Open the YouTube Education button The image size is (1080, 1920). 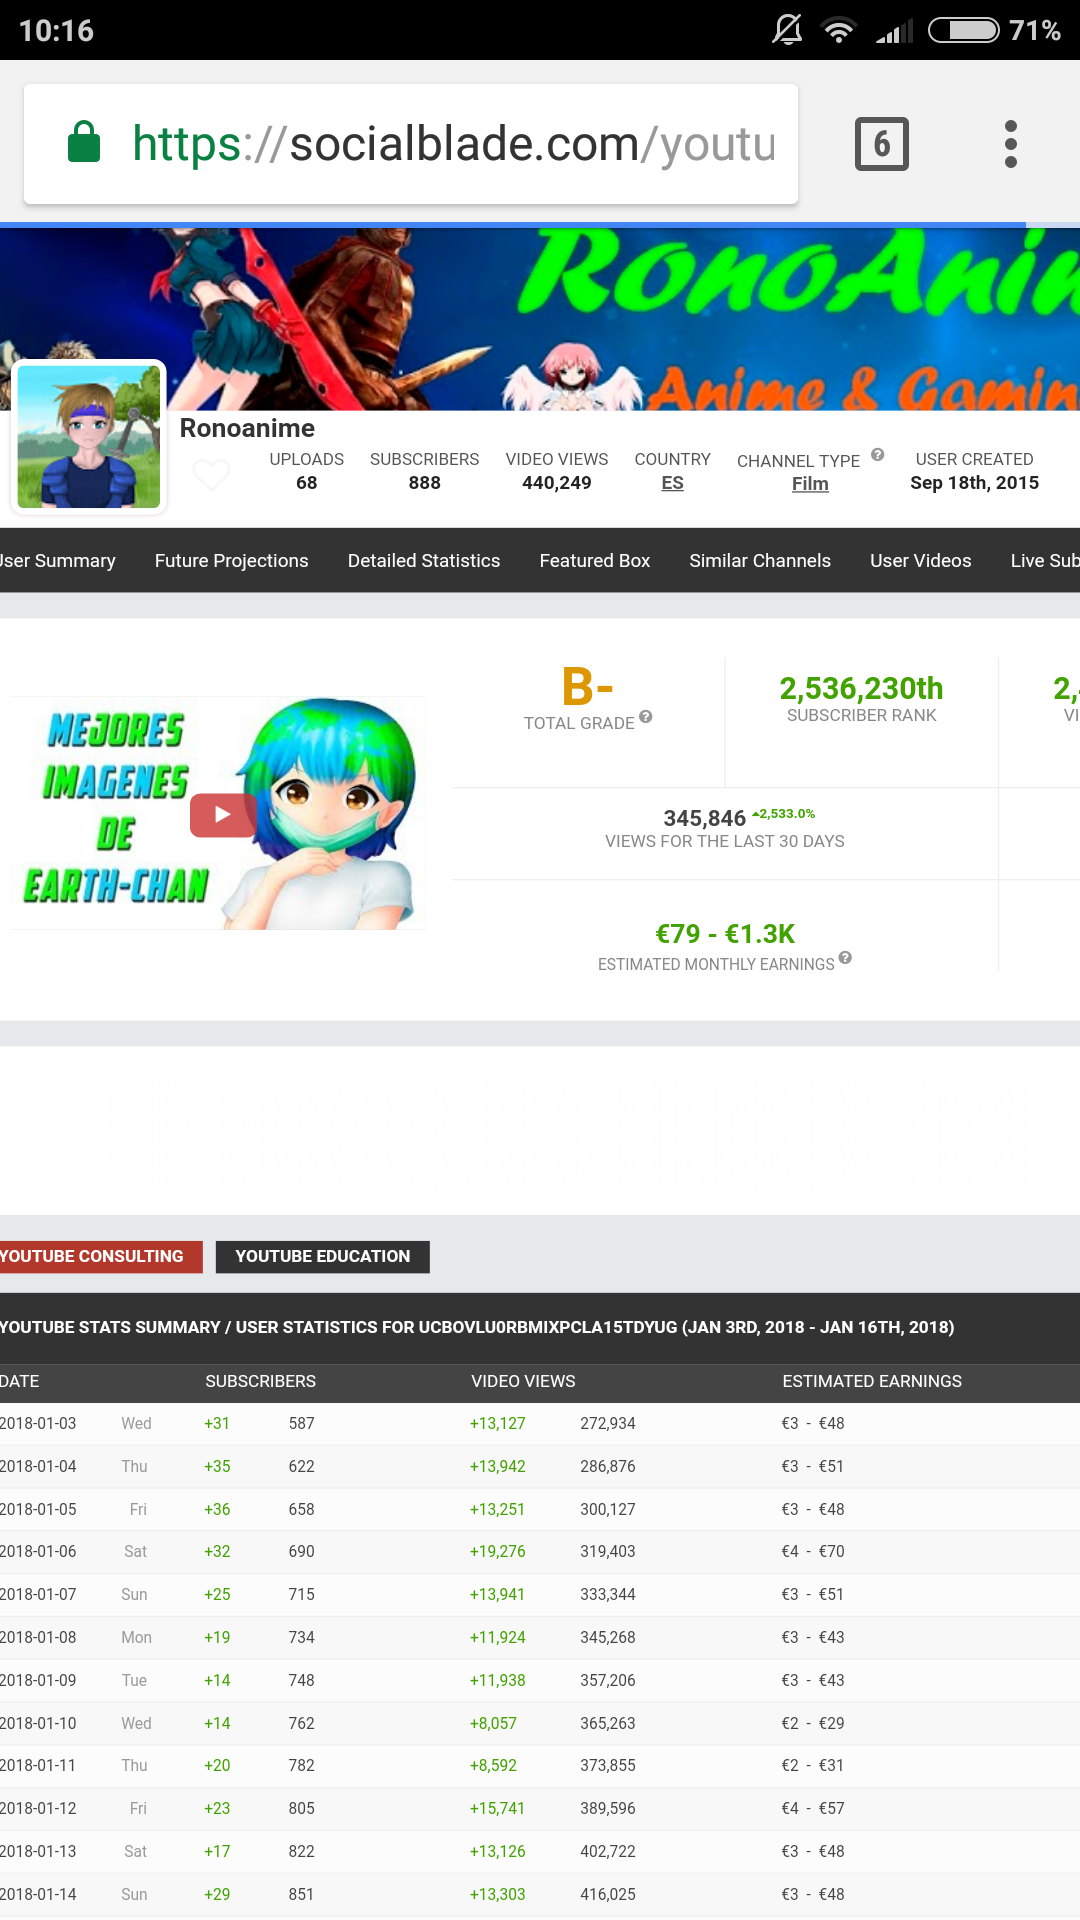coord(323,1257)
